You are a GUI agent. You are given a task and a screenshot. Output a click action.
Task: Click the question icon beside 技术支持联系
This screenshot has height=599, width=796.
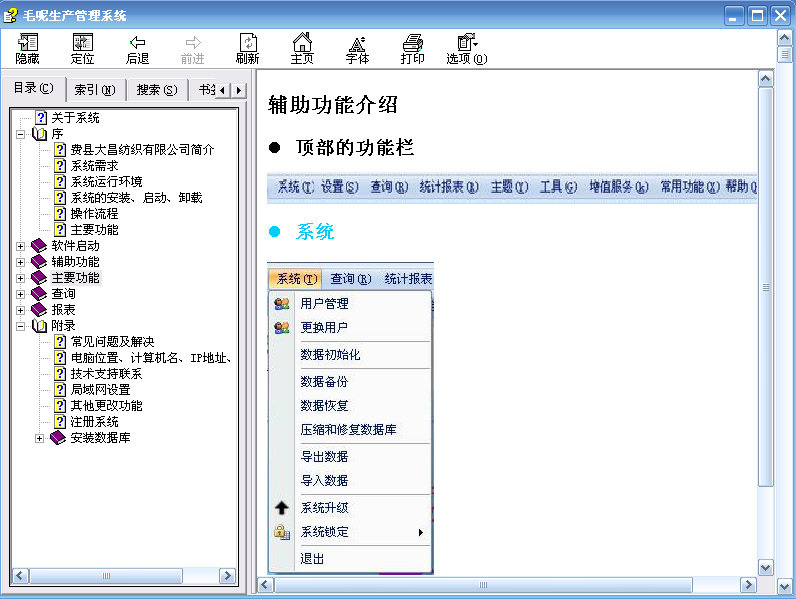coord(60,374)
